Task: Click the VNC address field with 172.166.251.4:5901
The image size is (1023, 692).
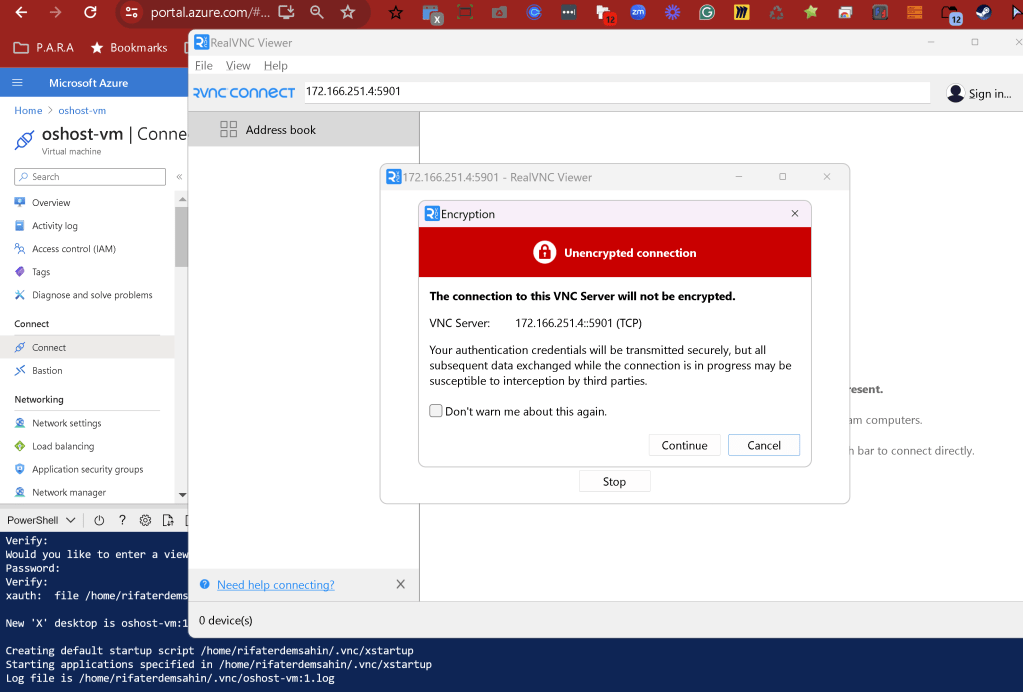Action: click(x=617, y=91)
